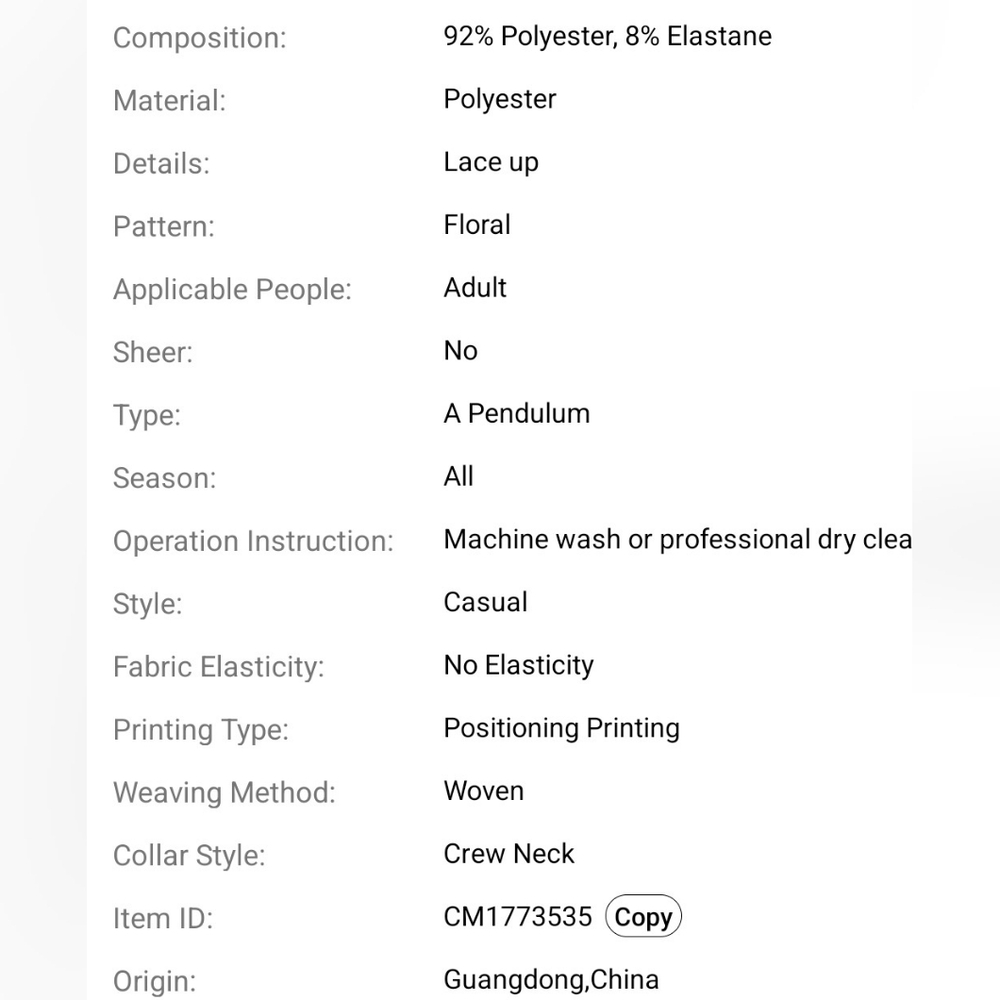Click the Positioning Printing value
This screenshot has width=1000, height=1000.
(562, 728)
